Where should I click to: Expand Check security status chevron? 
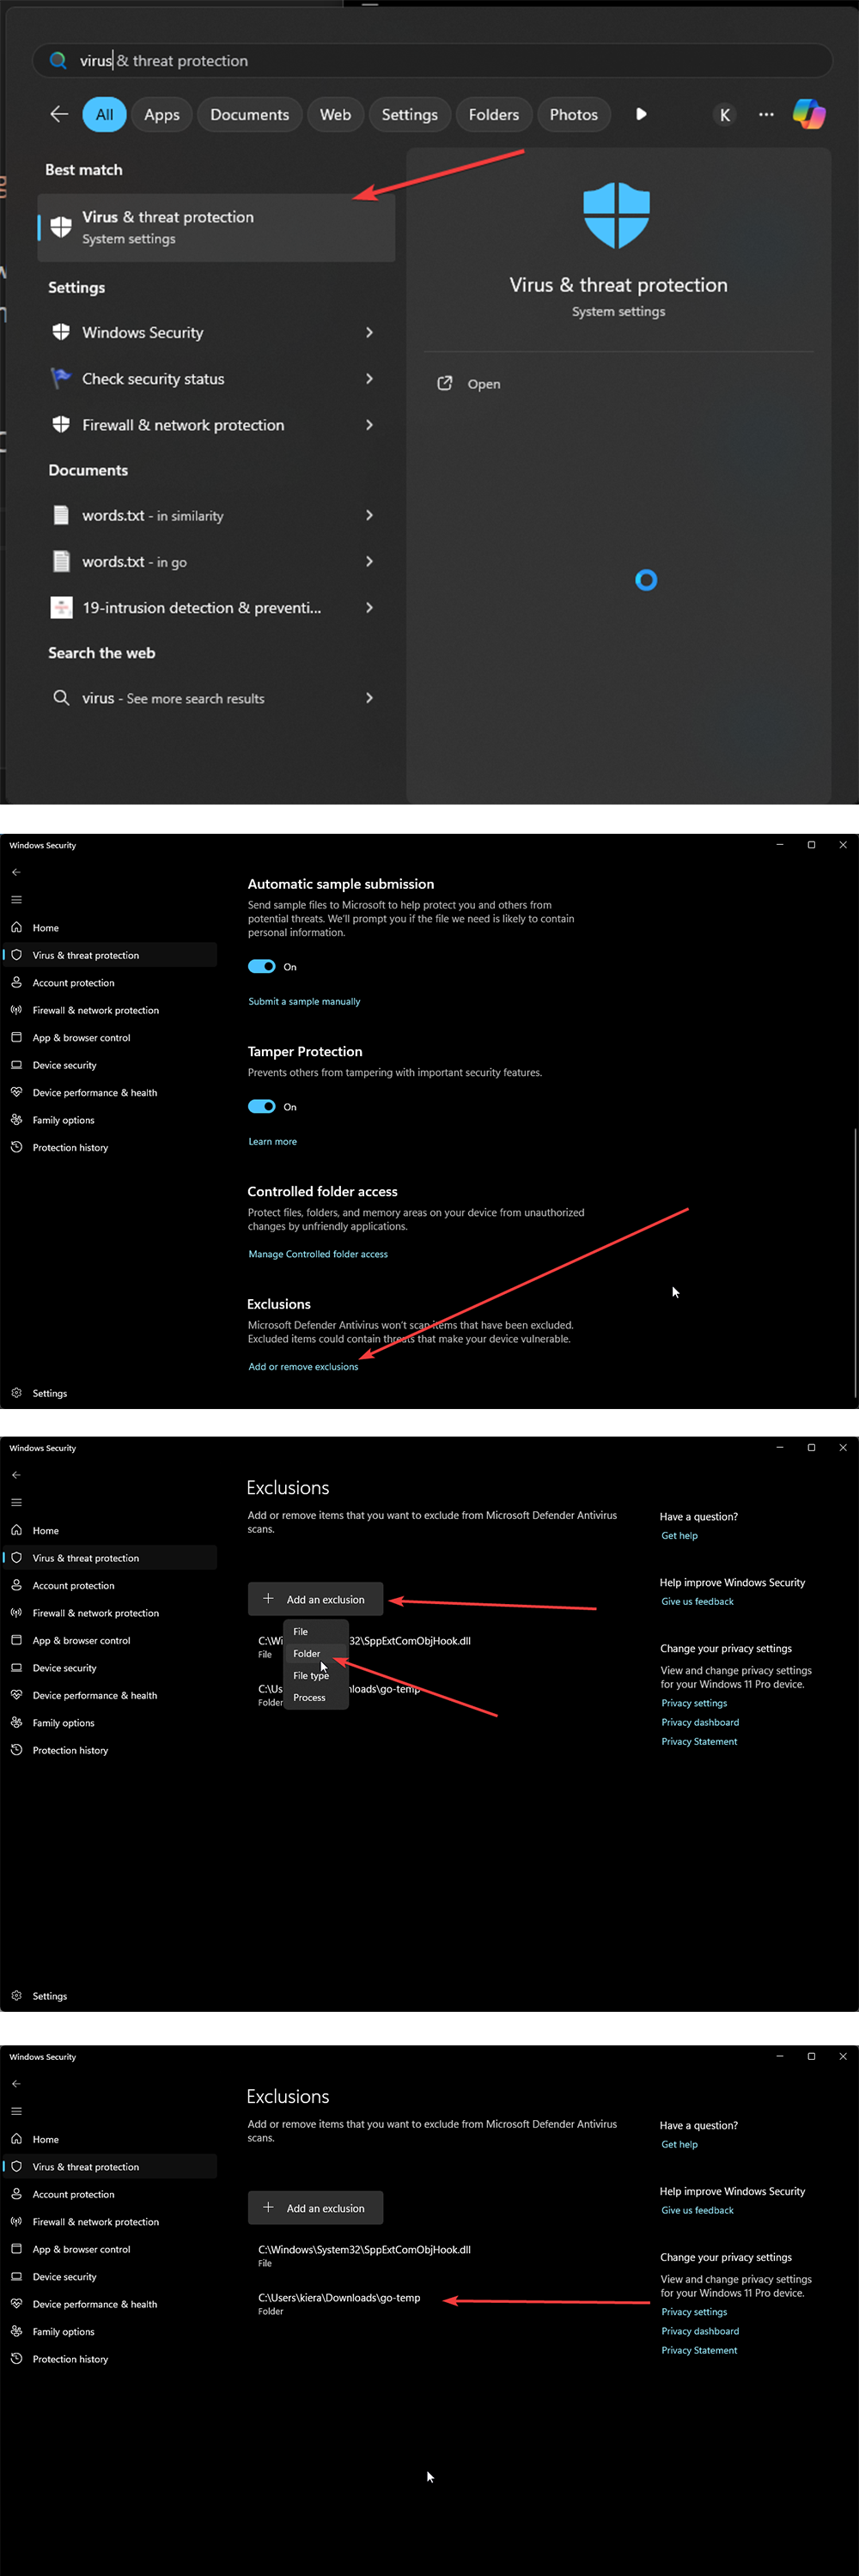pyautogui.click(x=369, y=378)
